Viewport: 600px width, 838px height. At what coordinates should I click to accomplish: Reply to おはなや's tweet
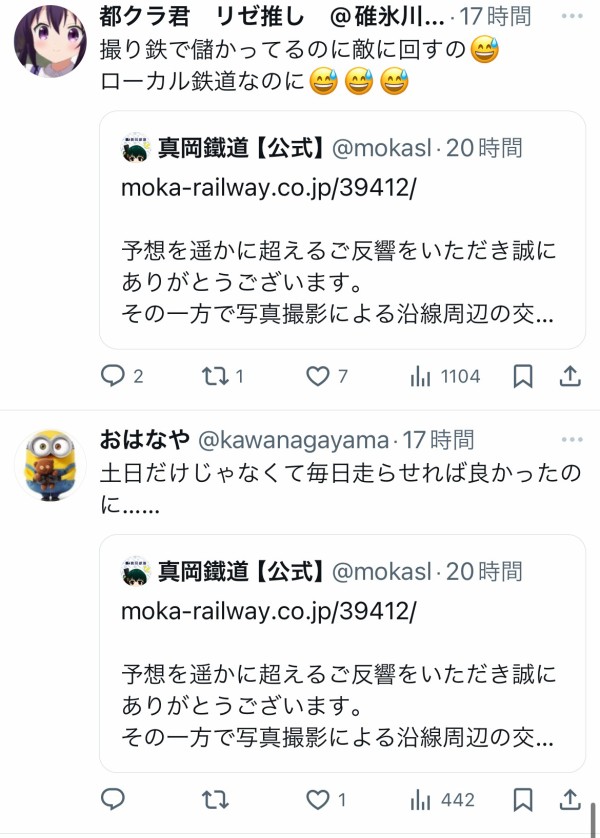113,800
